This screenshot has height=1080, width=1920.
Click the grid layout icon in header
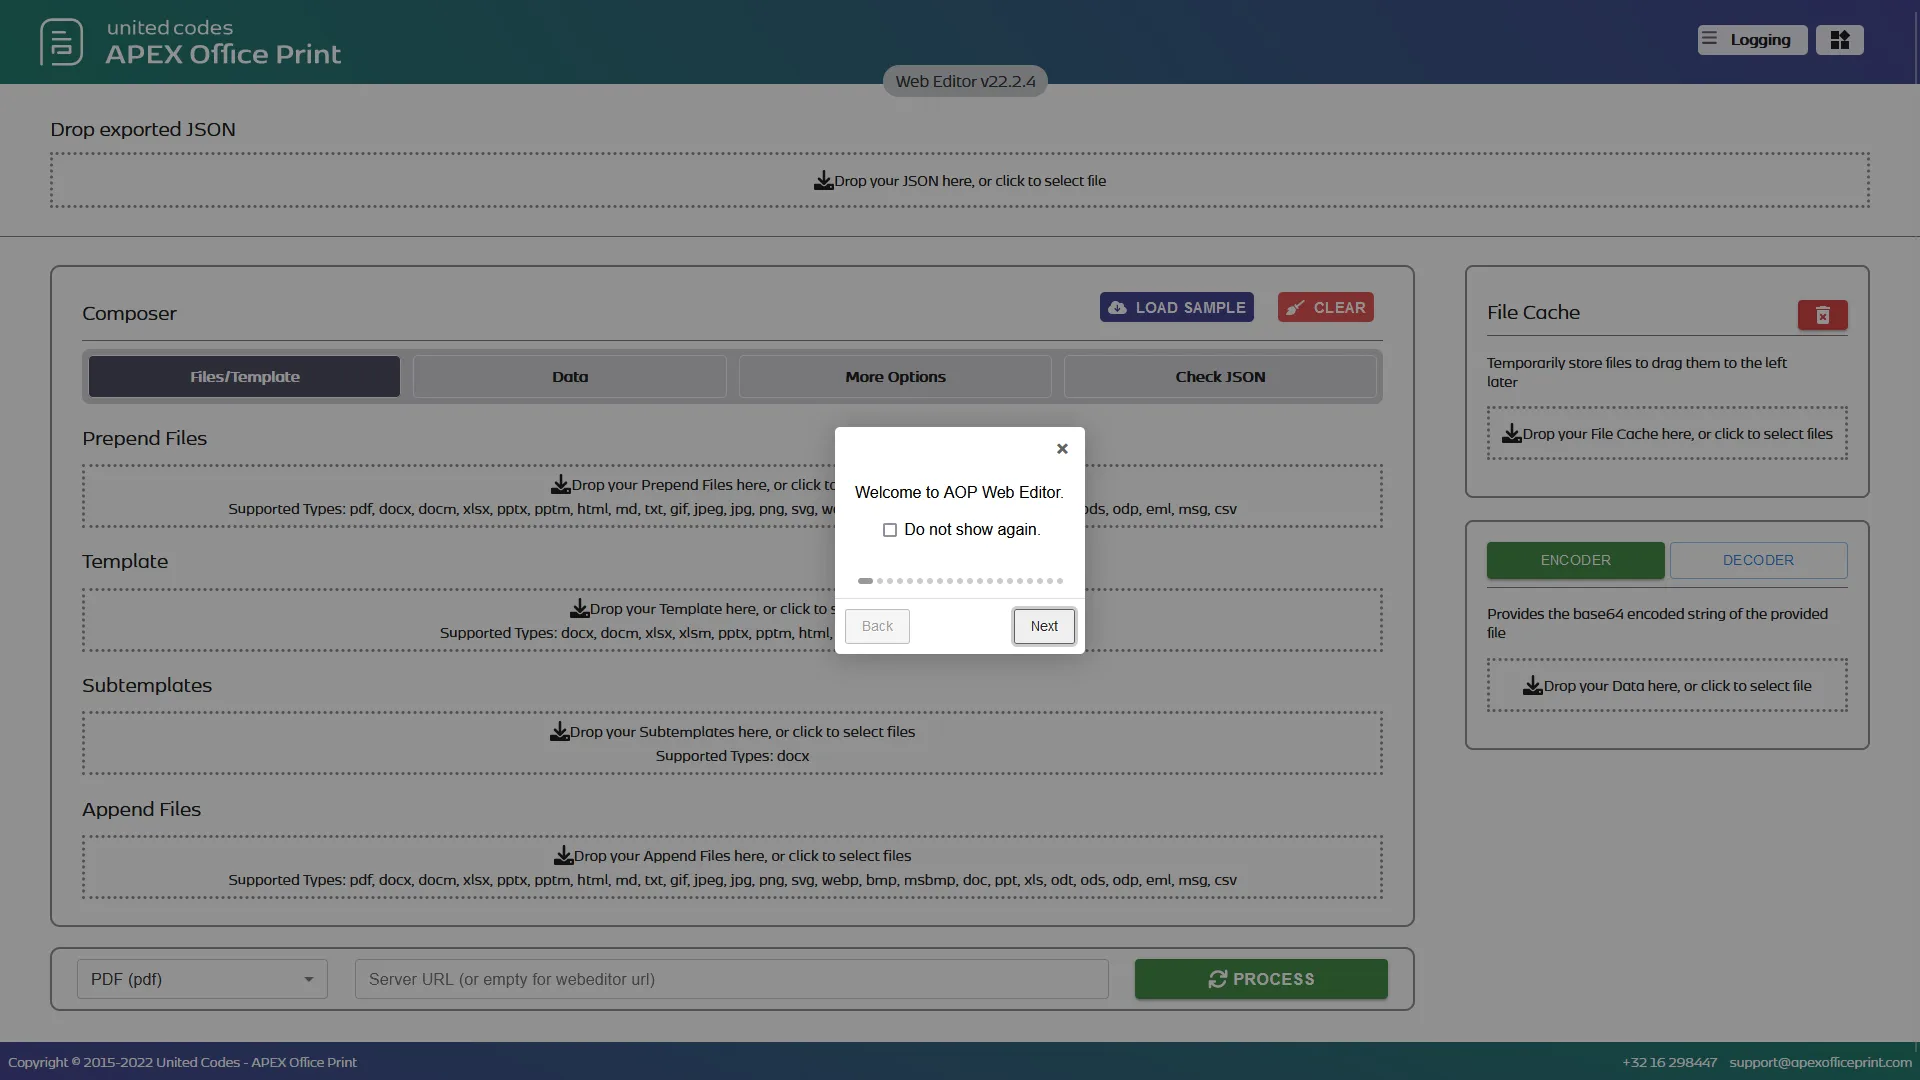coord(1840,40)
